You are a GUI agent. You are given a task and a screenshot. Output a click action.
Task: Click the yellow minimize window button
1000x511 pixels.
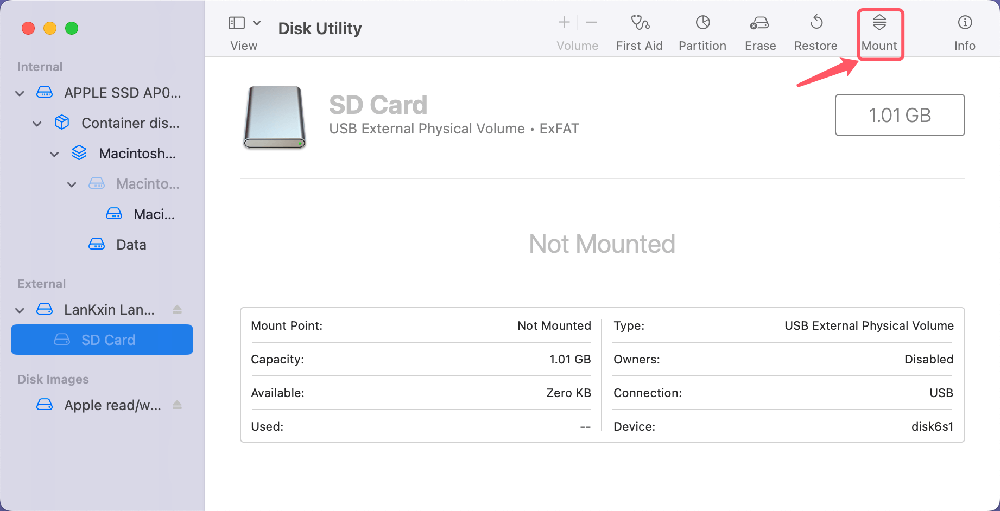(x=50, y=28)
